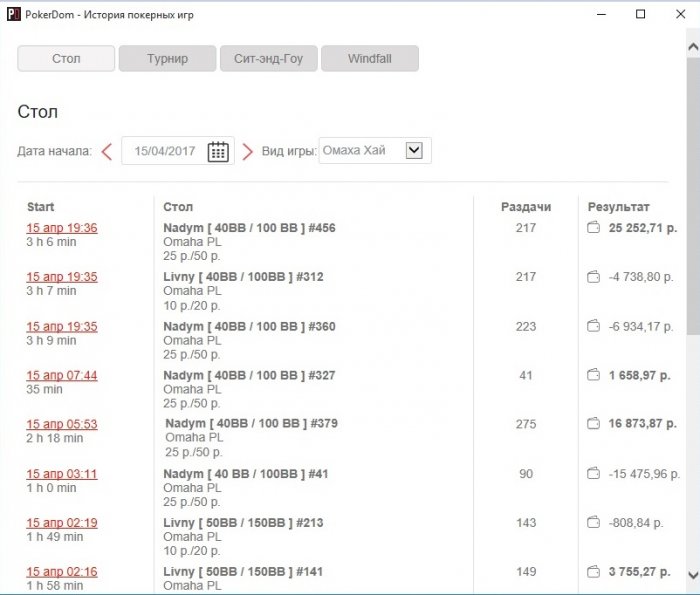700x595 pixels.
Task: Switch to the Сит-энд-Гоу tab
Action: pos(268,59)
